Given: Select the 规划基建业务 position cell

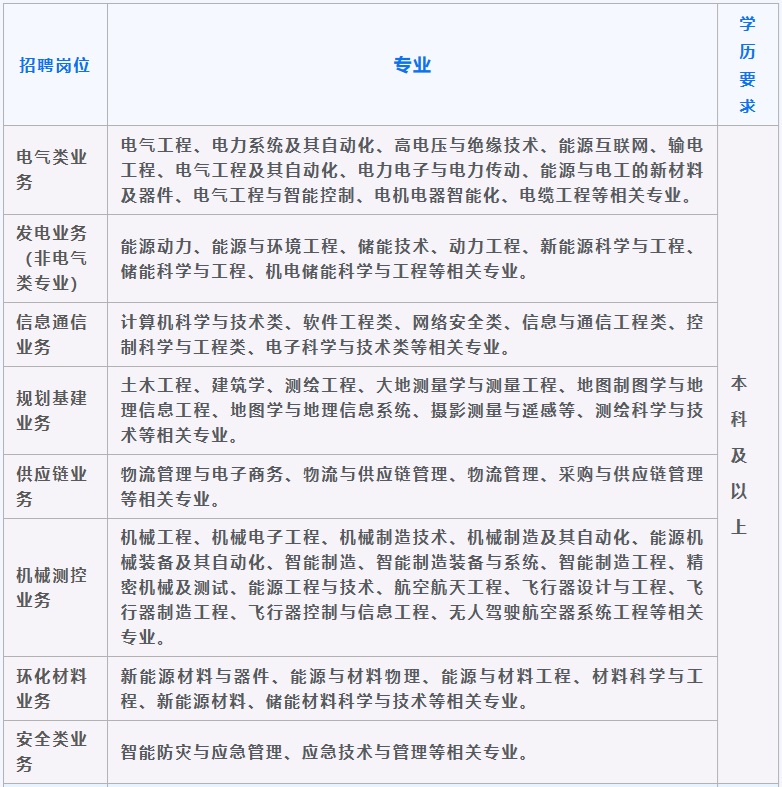Looking at the screenshot, I should tap(55, 411).
